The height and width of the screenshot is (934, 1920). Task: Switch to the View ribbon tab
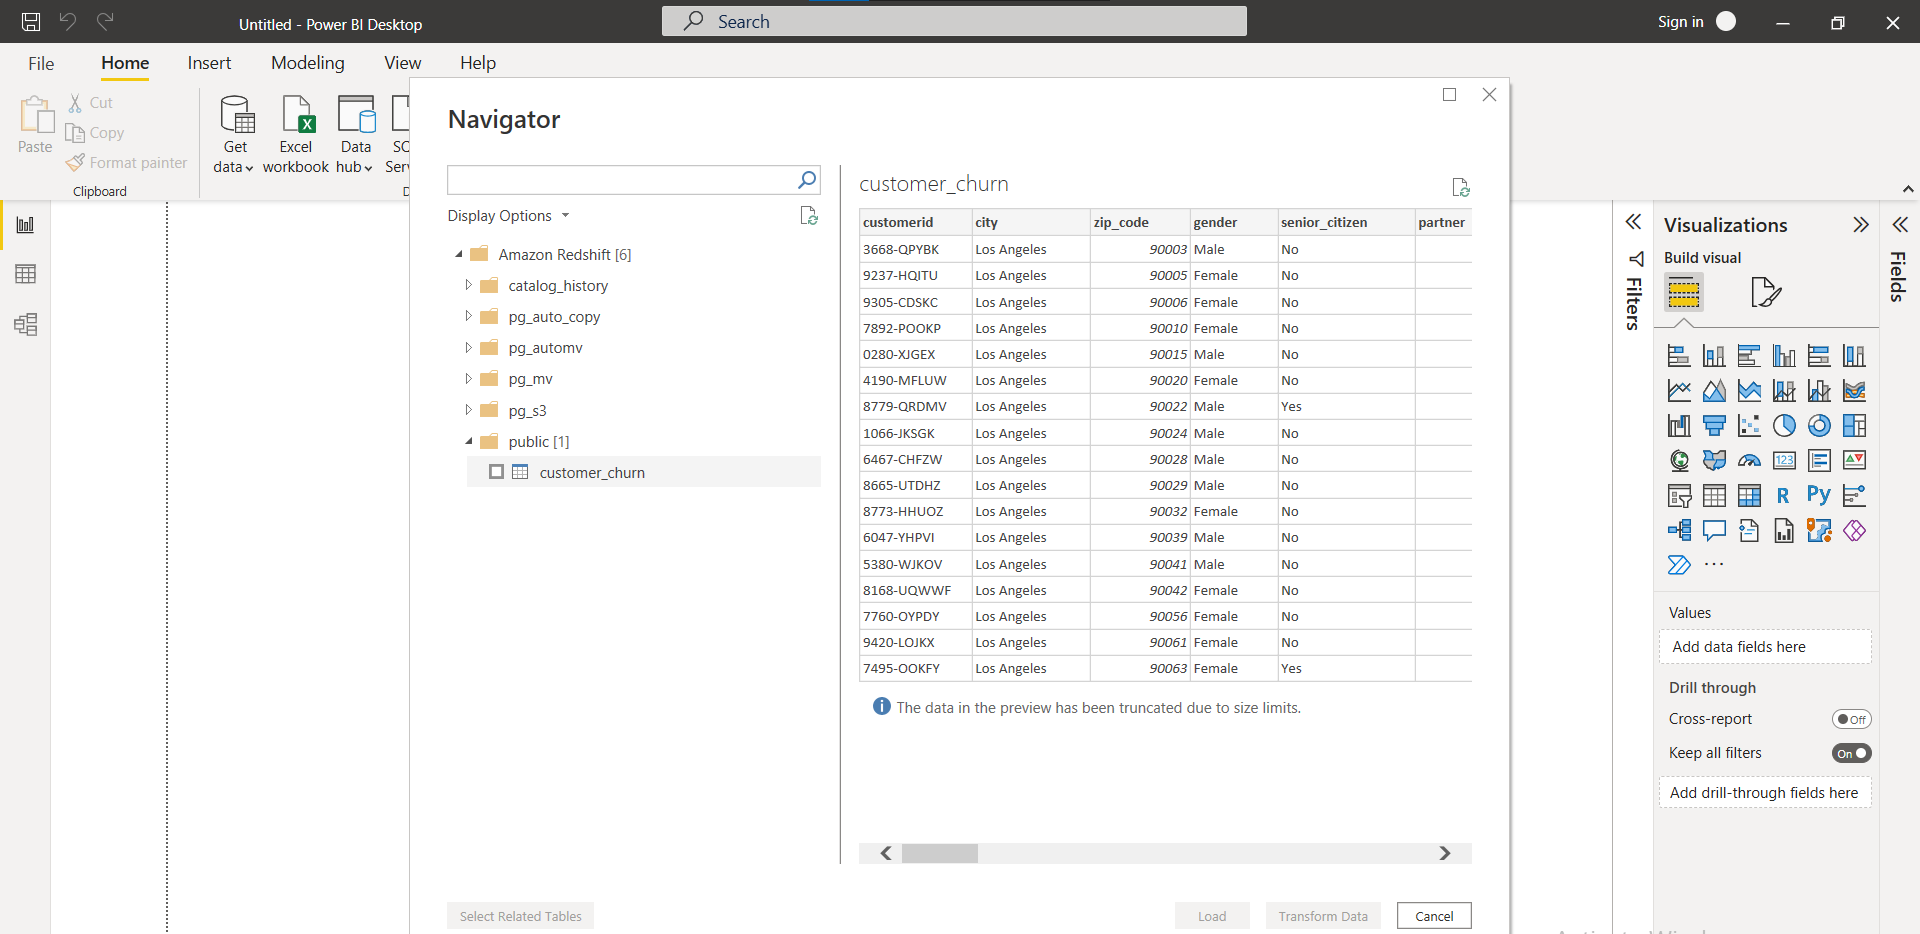pos(403,63)
